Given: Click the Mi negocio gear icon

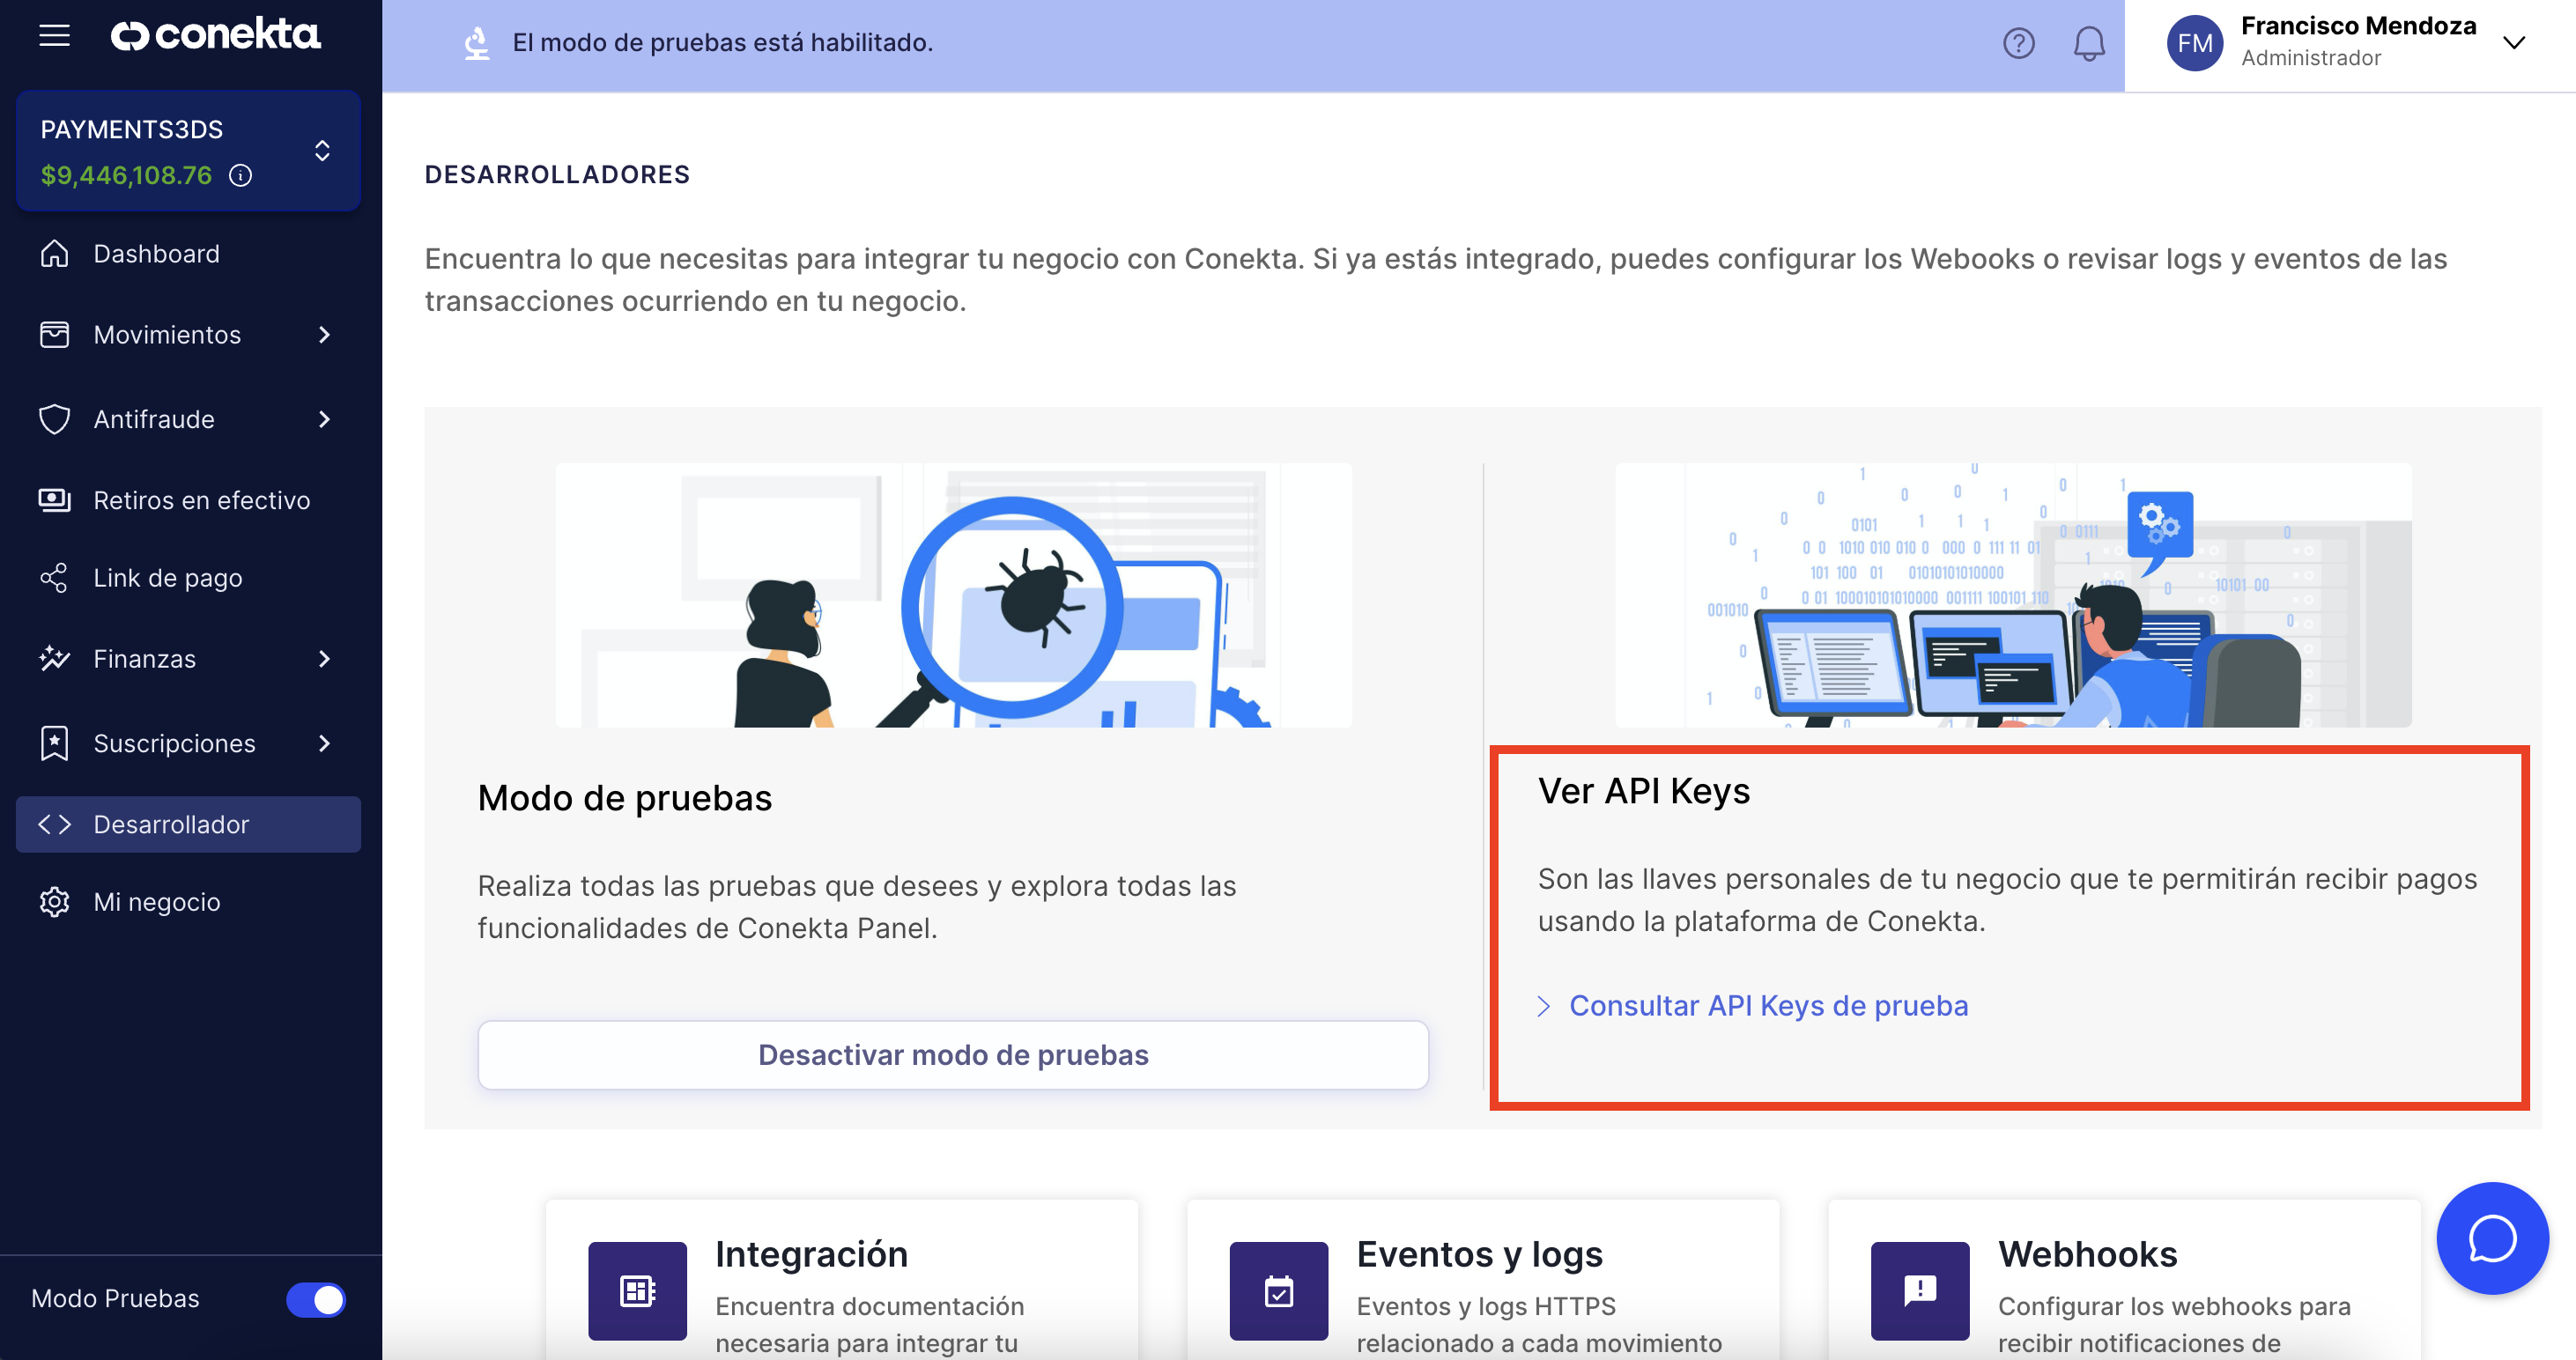Looking at the screenshot, I should pos(54,902).
